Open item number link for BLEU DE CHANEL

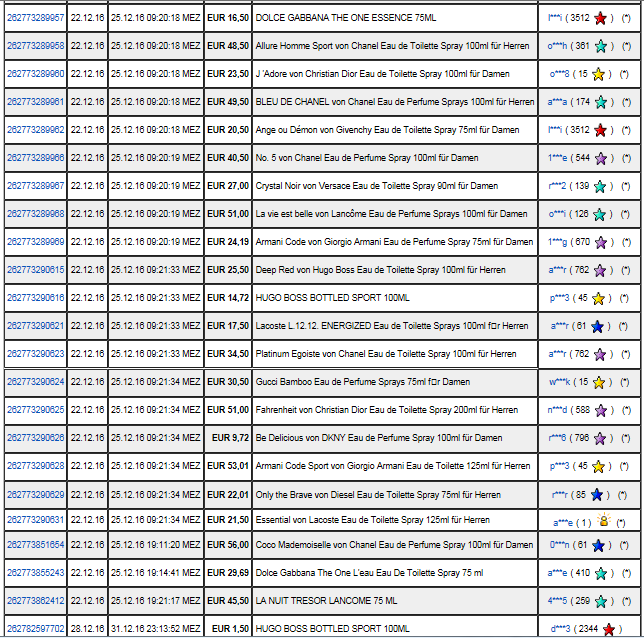coord(36,101)
